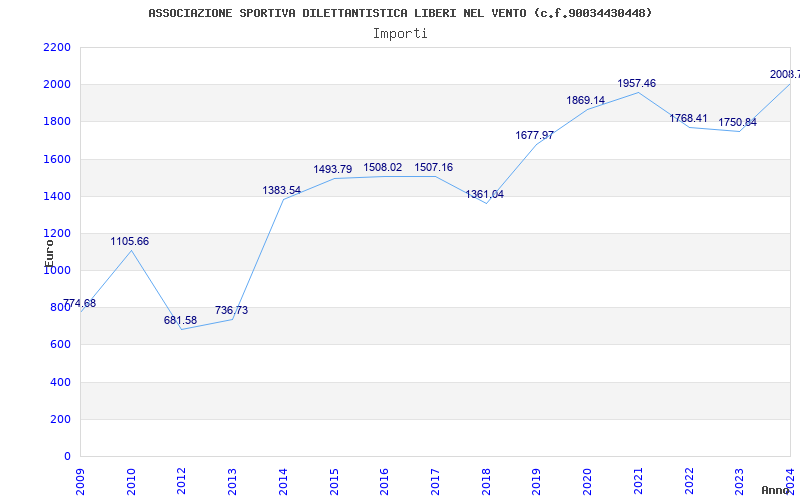The height and width of the screenshot is (500, 800).
Task: Select the x-axis year 2012
Action: [182, 481]
